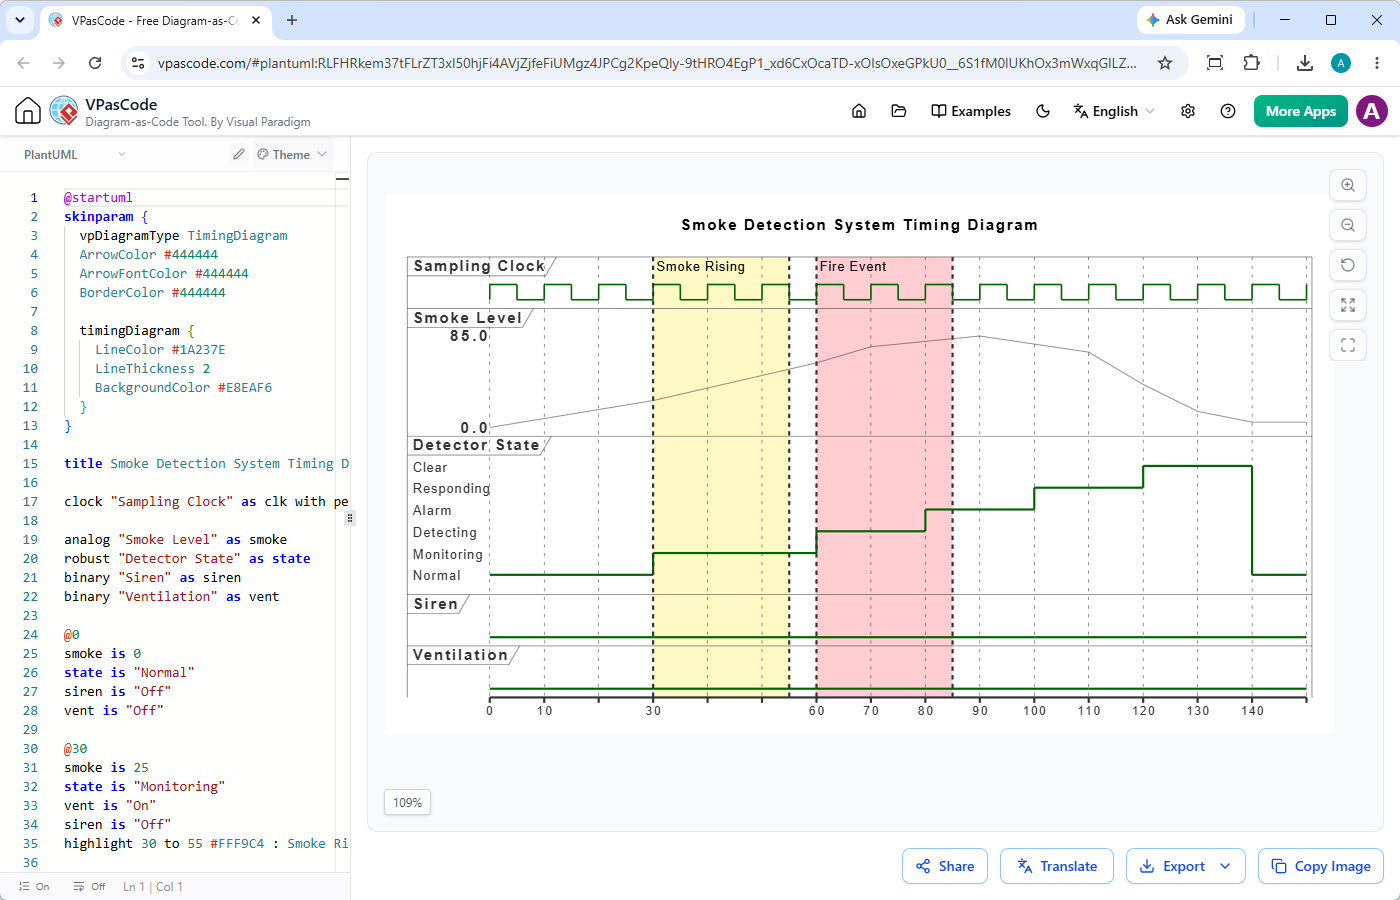The width and height of the screenshot is (1400, 900).
Task: Toggle line numbers On in status bar
Action: 34,887
